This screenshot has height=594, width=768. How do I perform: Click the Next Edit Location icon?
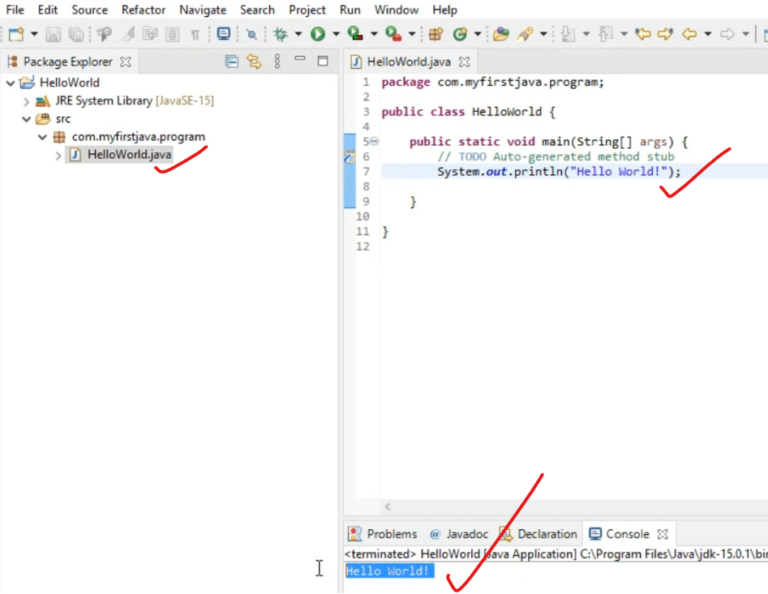tap(666, 34)
